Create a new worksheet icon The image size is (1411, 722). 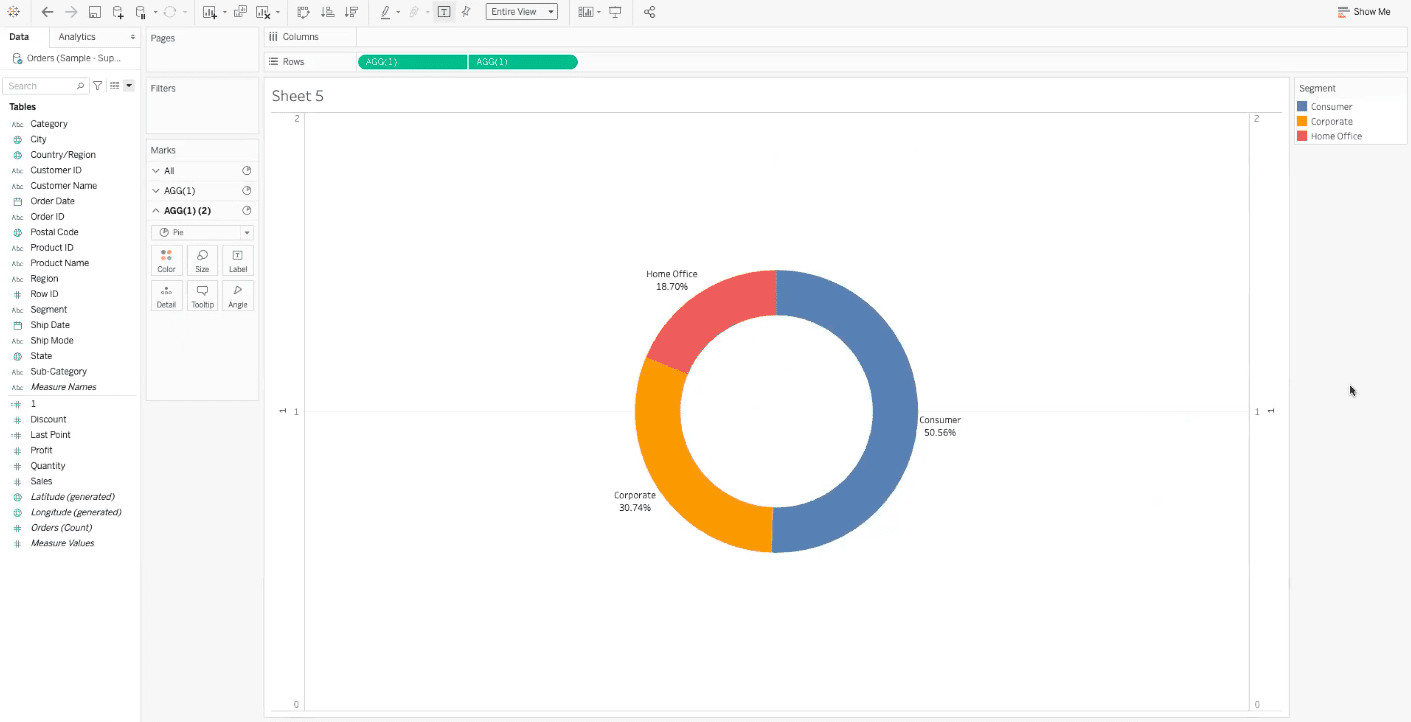coord(209,12)
